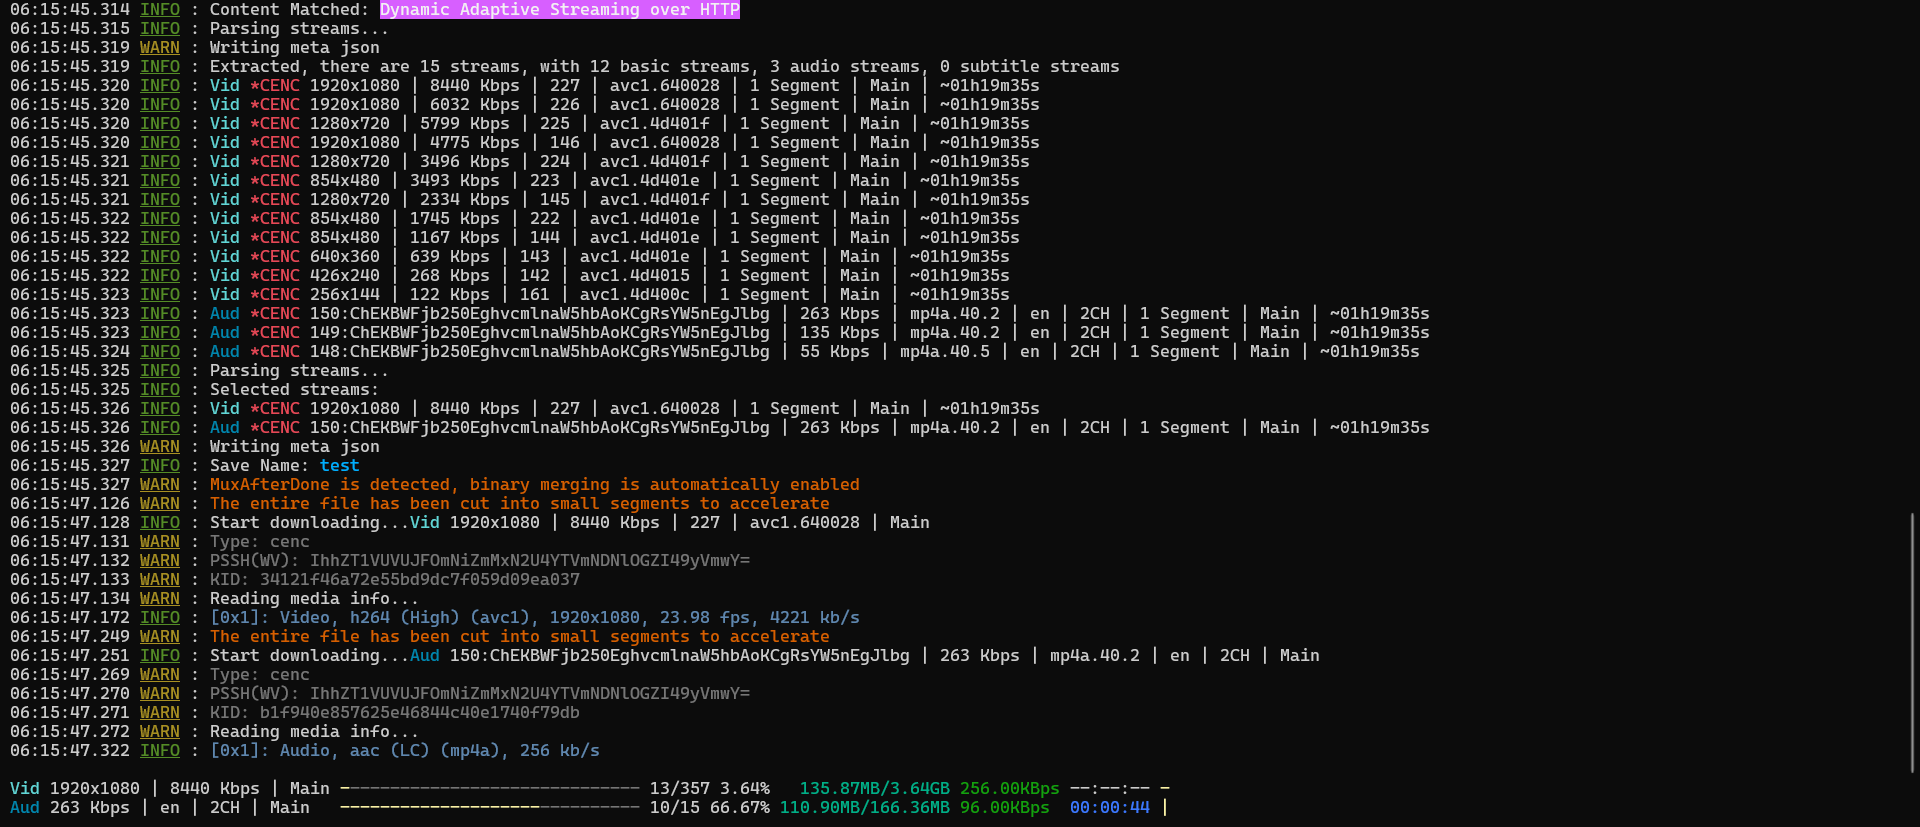
Task: Select the '10/15 66.67%' segment progress text
Action: [x=710, y=808]
